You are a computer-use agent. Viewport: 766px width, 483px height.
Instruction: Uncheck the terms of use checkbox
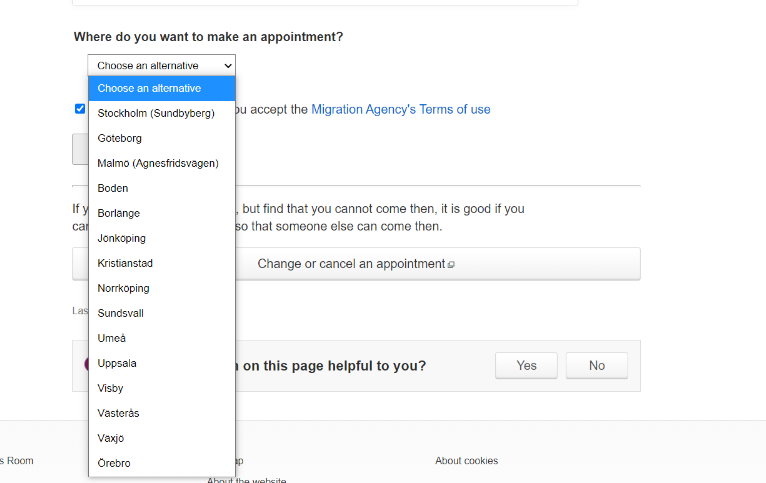(x=80, y=108)
